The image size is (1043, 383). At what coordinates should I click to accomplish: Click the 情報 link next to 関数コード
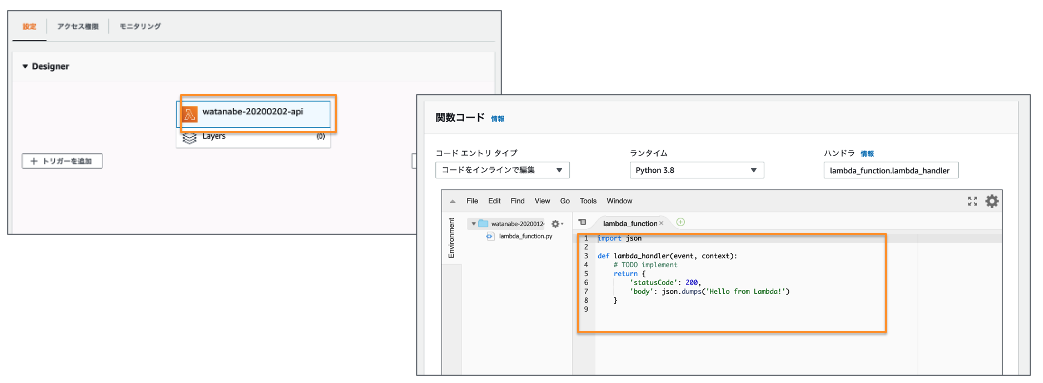498,118
